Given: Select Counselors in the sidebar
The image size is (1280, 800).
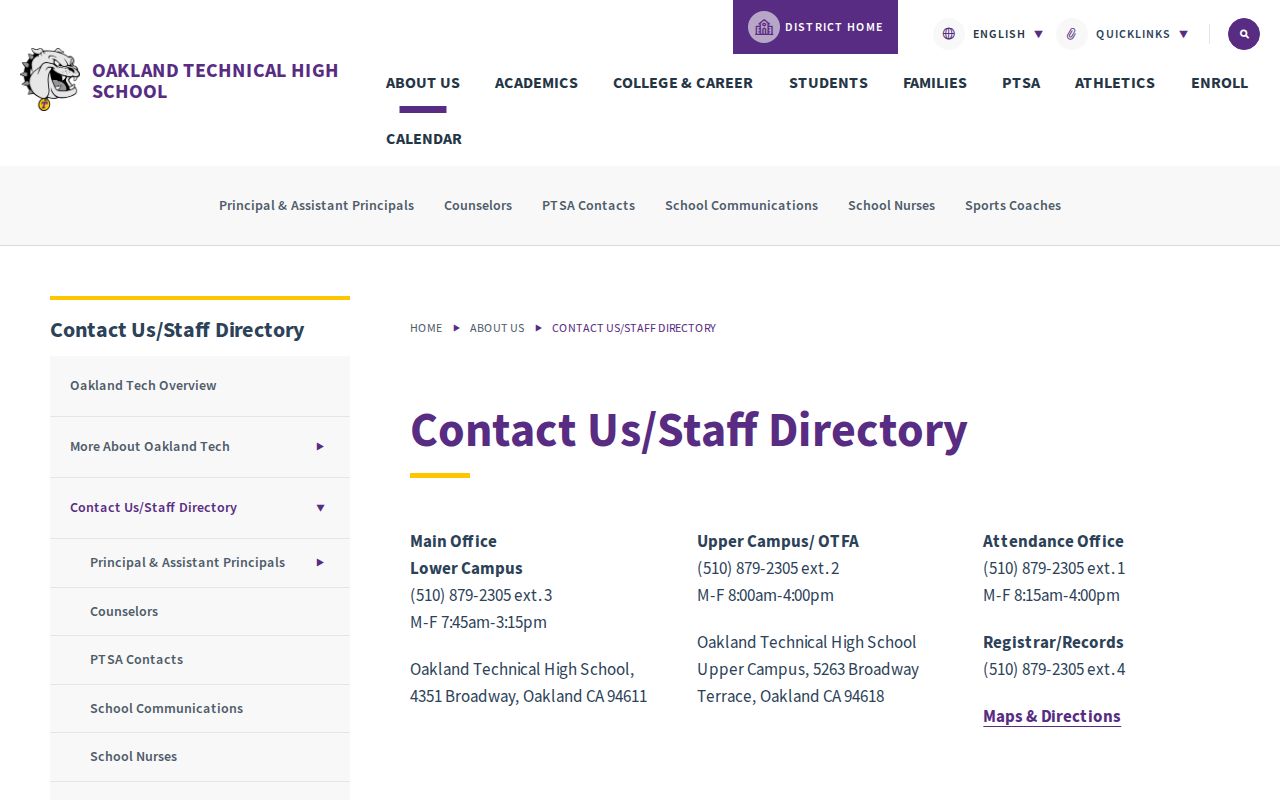Looking at the screenshot, I should pos(200,612).
